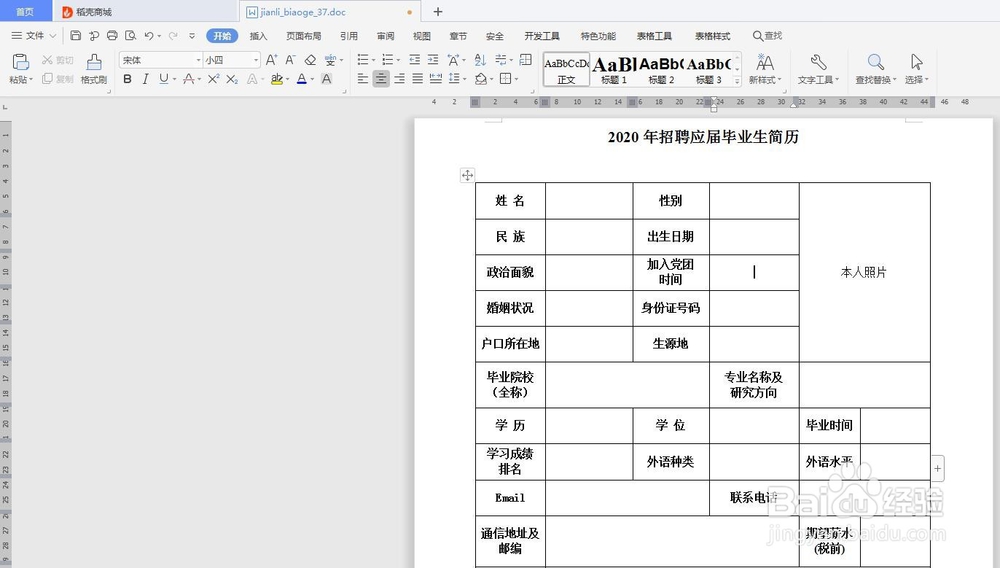Open the font size 小四 dropdown
Screen dimensions: 1000x568
pyautogui.click(x=256, y=60)
